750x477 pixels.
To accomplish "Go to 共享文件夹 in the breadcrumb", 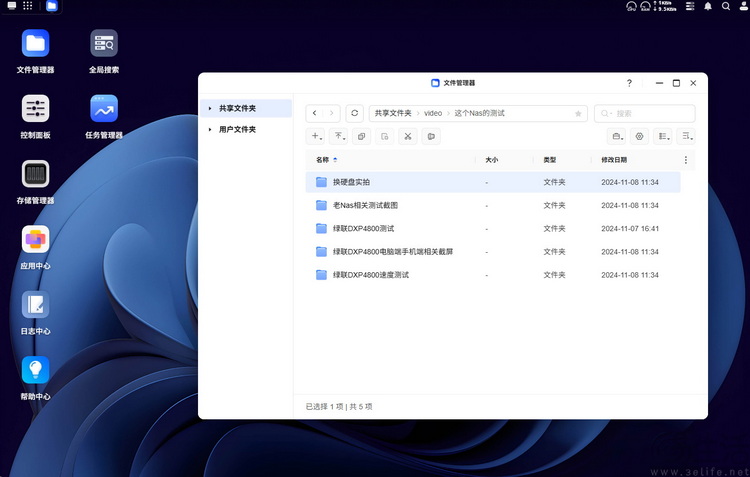I will tap(393, 113).
